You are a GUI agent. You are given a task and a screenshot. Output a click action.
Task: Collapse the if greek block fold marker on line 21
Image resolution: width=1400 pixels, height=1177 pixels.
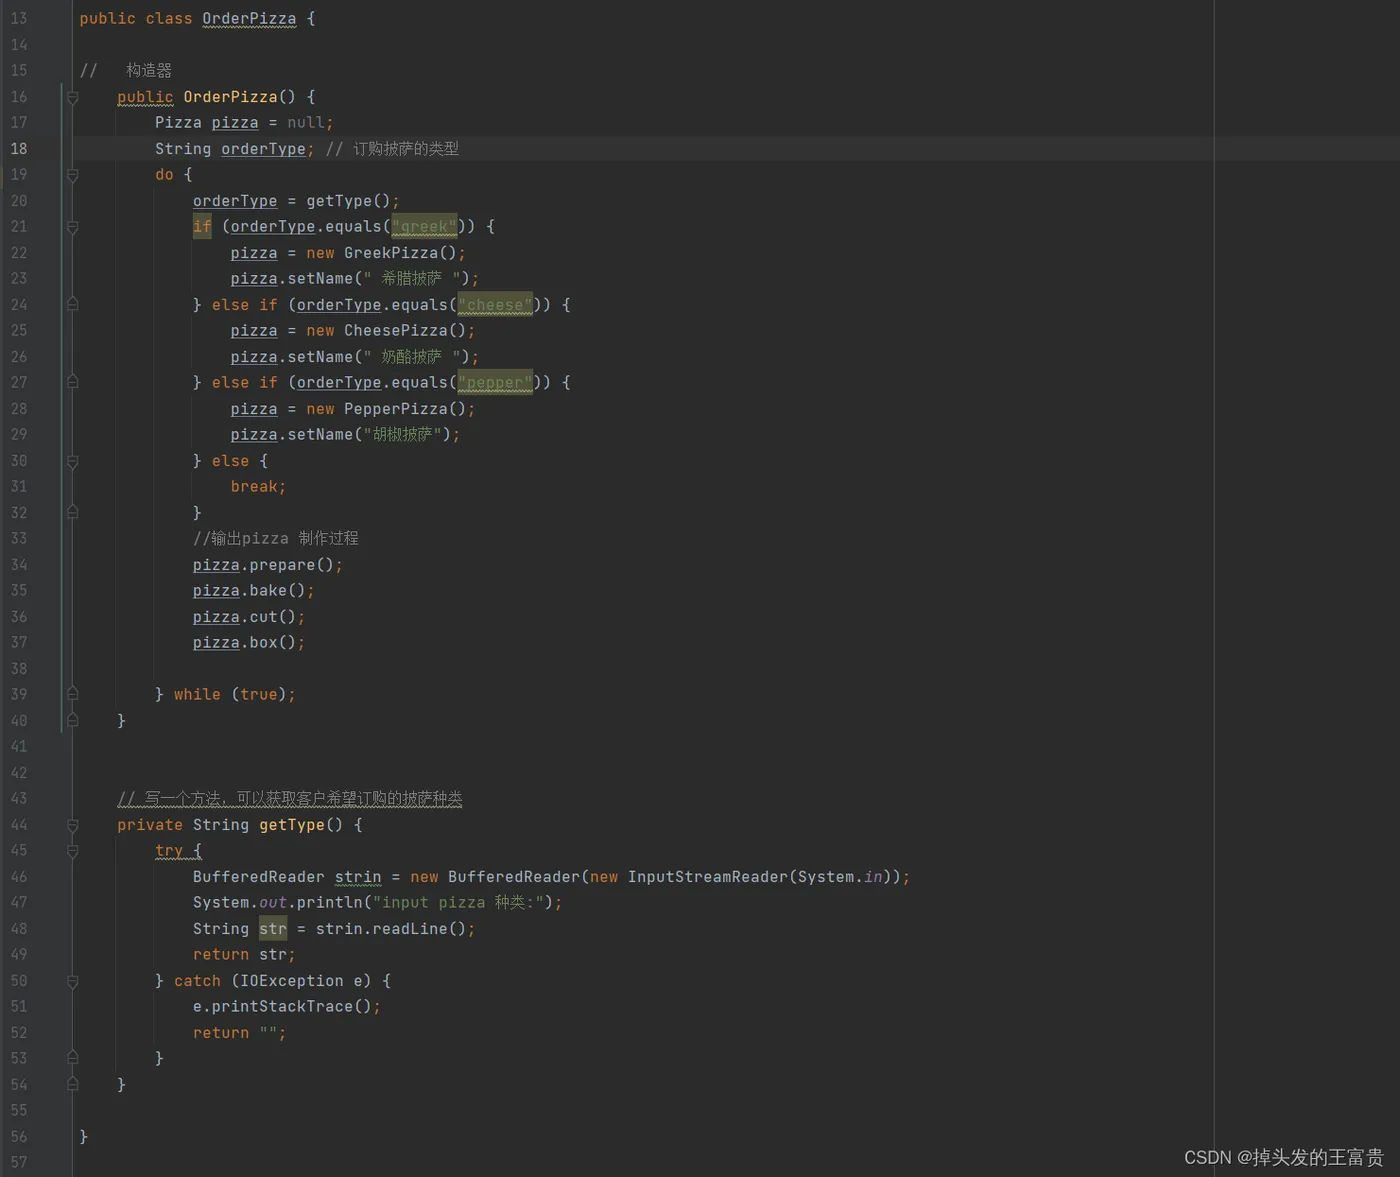click(72, 227)
